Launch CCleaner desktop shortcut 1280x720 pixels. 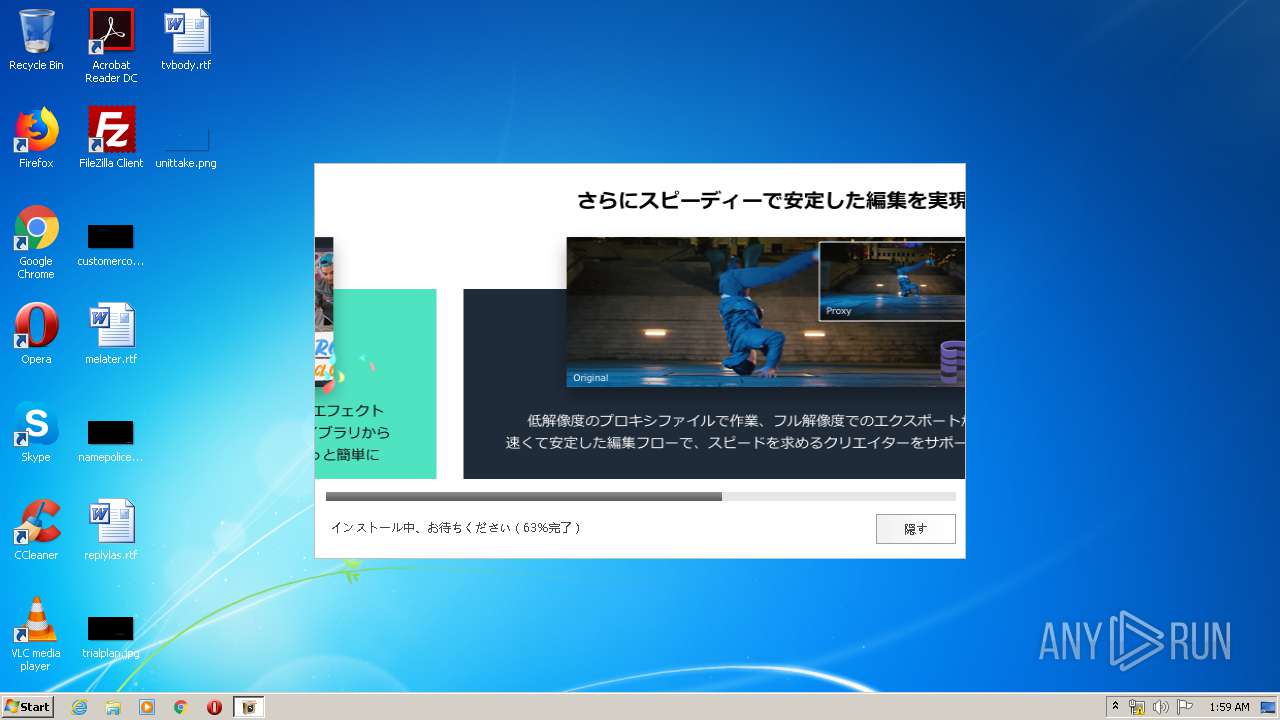coord(36,530)
